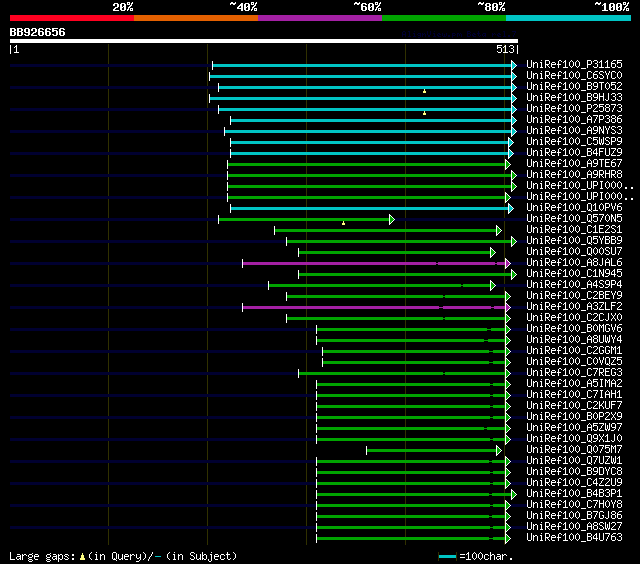Screen dimensions: 640x564
Task: Click the cyan alignment bar for UniRef100_P31165
Action: click(x=362, y=65)
